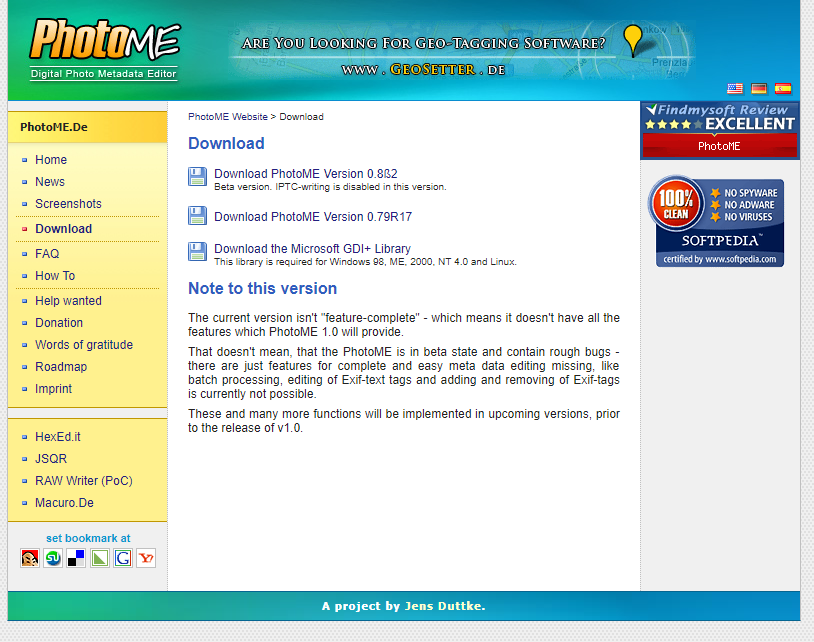Bookmark page at StumbleUpon icon
814x642 pixels.
point(53,558)
